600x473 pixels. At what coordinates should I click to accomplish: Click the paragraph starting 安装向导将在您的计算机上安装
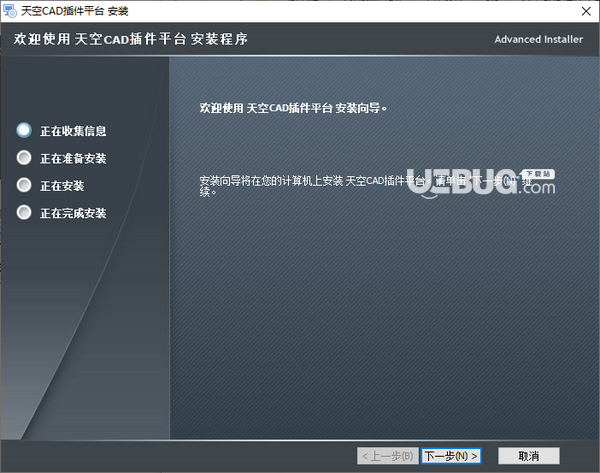tap(366, 186)
